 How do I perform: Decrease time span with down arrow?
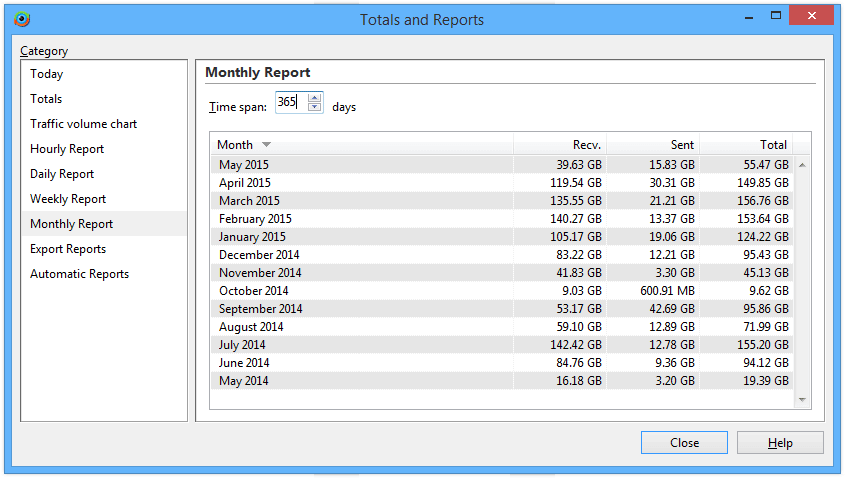(315, 108)
